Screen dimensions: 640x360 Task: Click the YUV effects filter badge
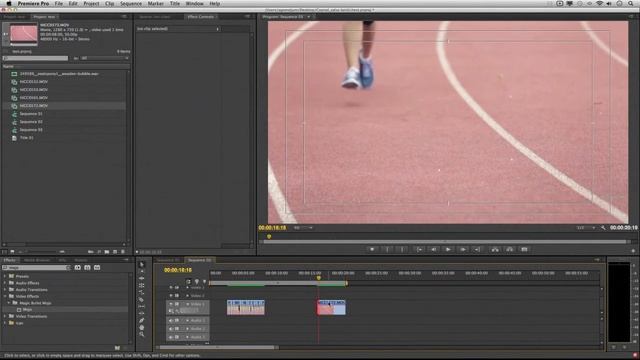97,267
